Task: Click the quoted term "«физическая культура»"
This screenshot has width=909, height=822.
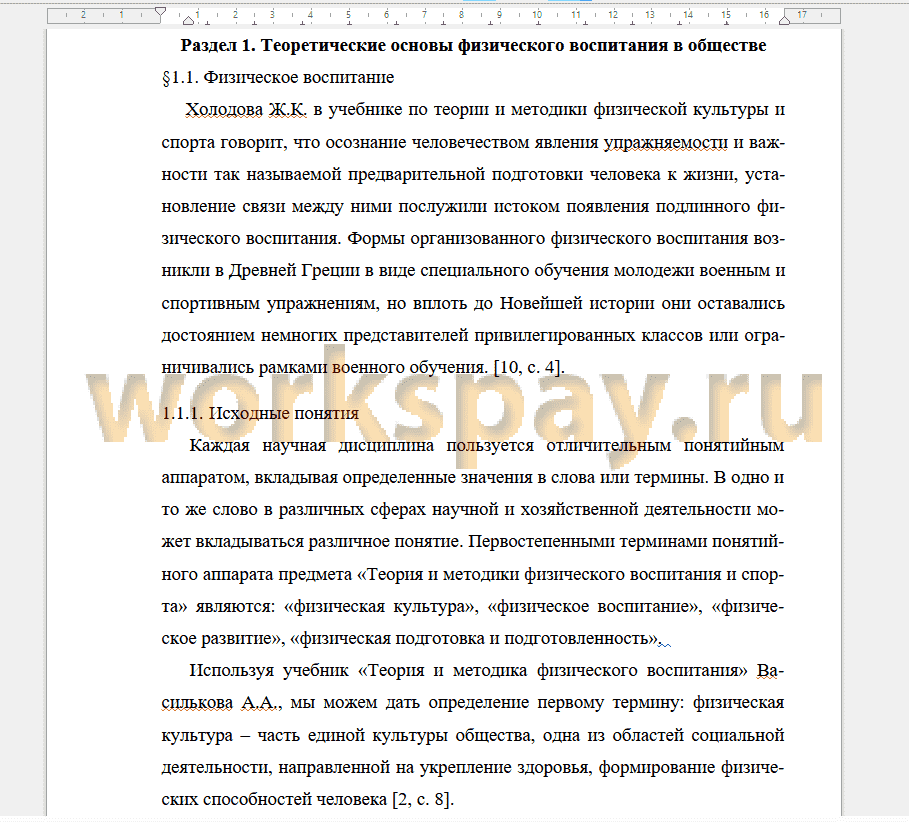Action: [381, 606]
